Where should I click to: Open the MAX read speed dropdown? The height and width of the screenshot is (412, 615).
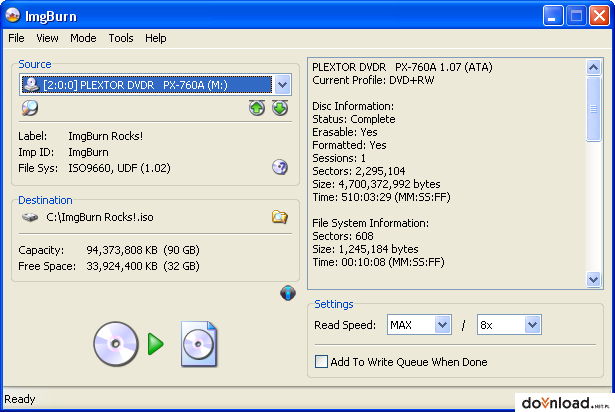tap(442, 324)
